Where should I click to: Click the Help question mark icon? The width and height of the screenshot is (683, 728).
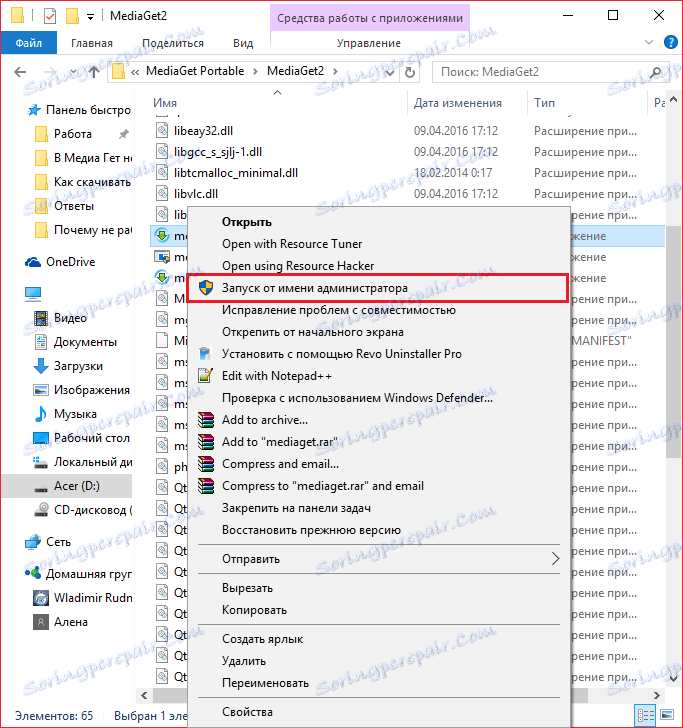(x=670, y=42)
